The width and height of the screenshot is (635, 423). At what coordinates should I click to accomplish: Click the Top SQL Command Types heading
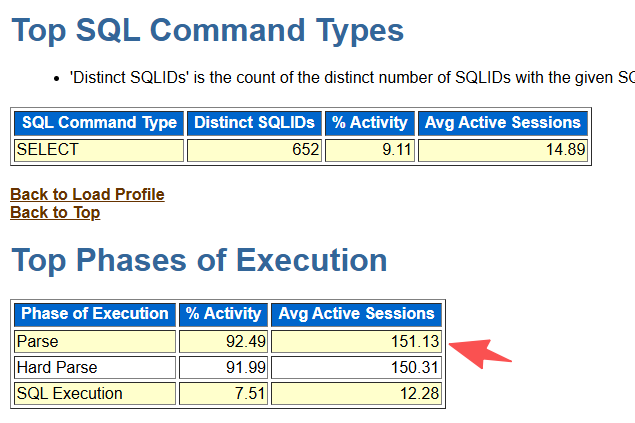click(x=208, y=31)
